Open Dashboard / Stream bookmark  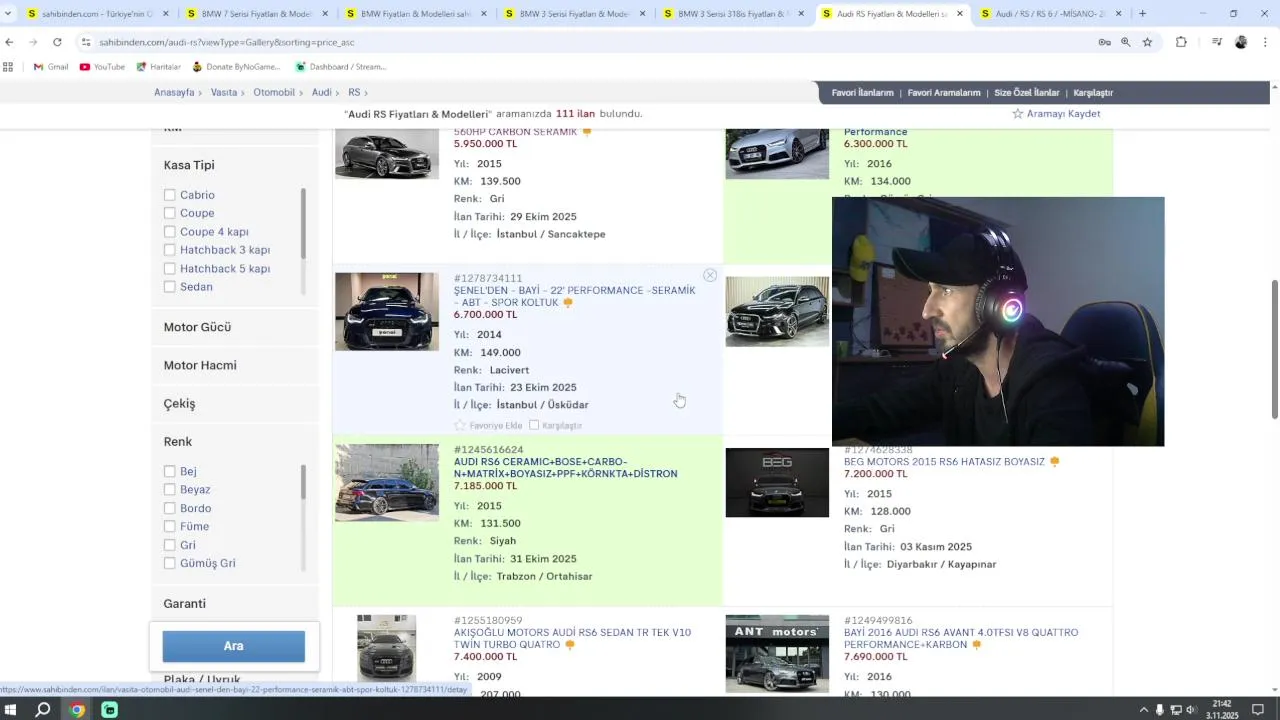(x=340, y=67)
